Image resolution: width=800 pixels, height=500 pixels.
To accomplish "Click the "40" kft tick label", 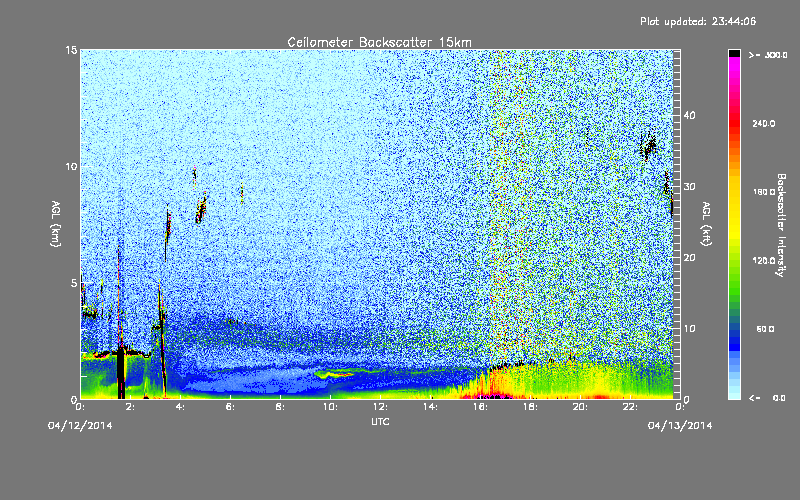I will coord(689,115).
